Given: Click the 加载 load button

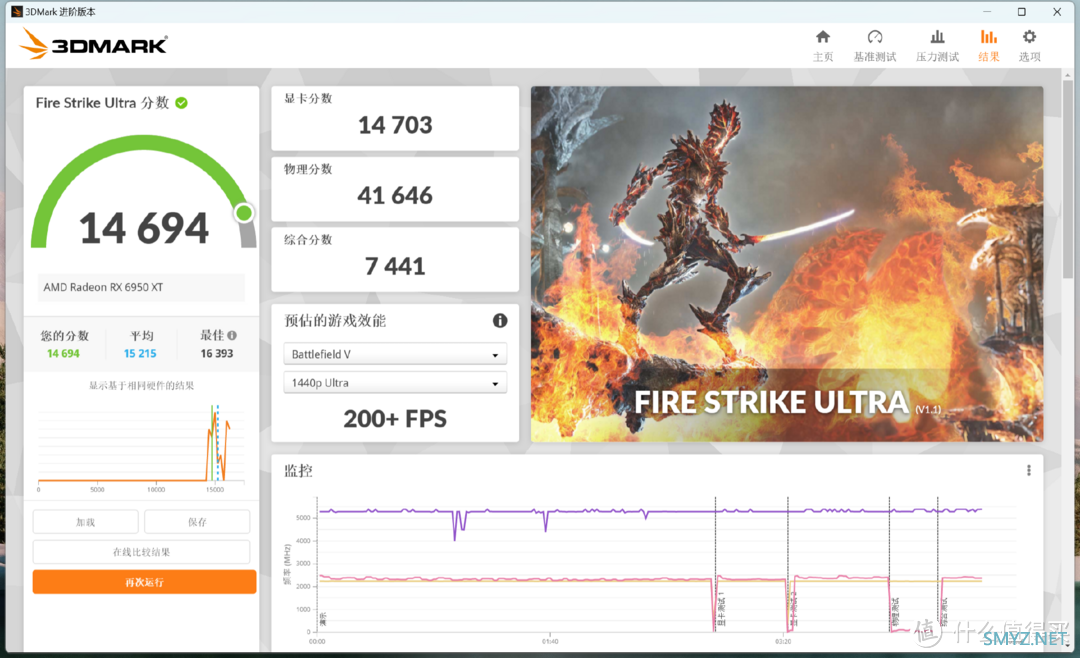Looking at the screenshot, I should [85, 522].
